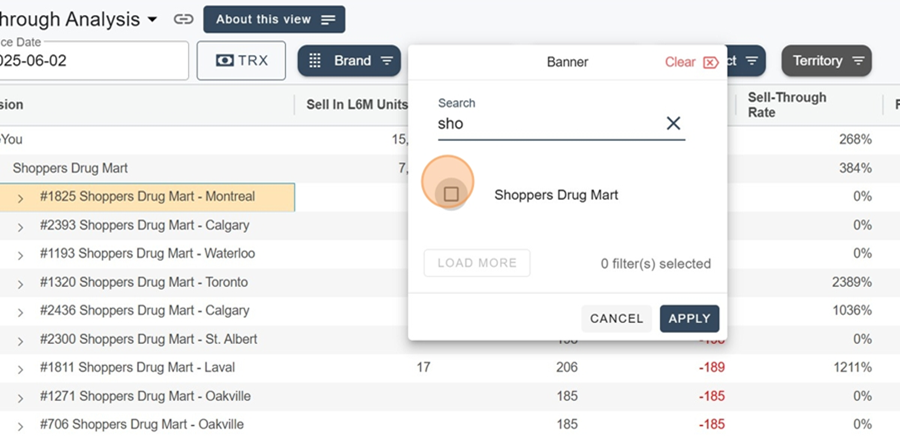
Task: Check the Shoppers Drug Mart checkbox
Action: tap(451, 194)
